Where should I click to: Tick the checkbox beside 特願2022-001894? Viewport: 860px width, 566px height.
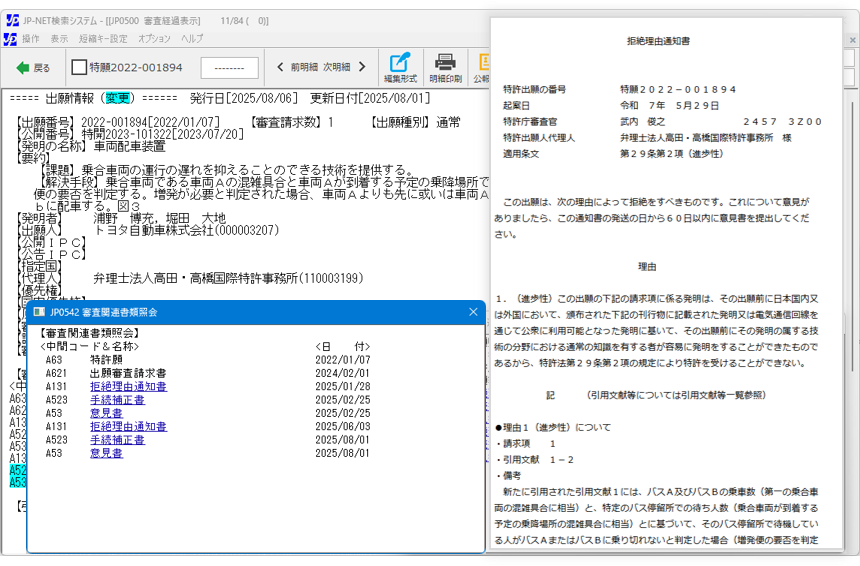coord(79,67)
